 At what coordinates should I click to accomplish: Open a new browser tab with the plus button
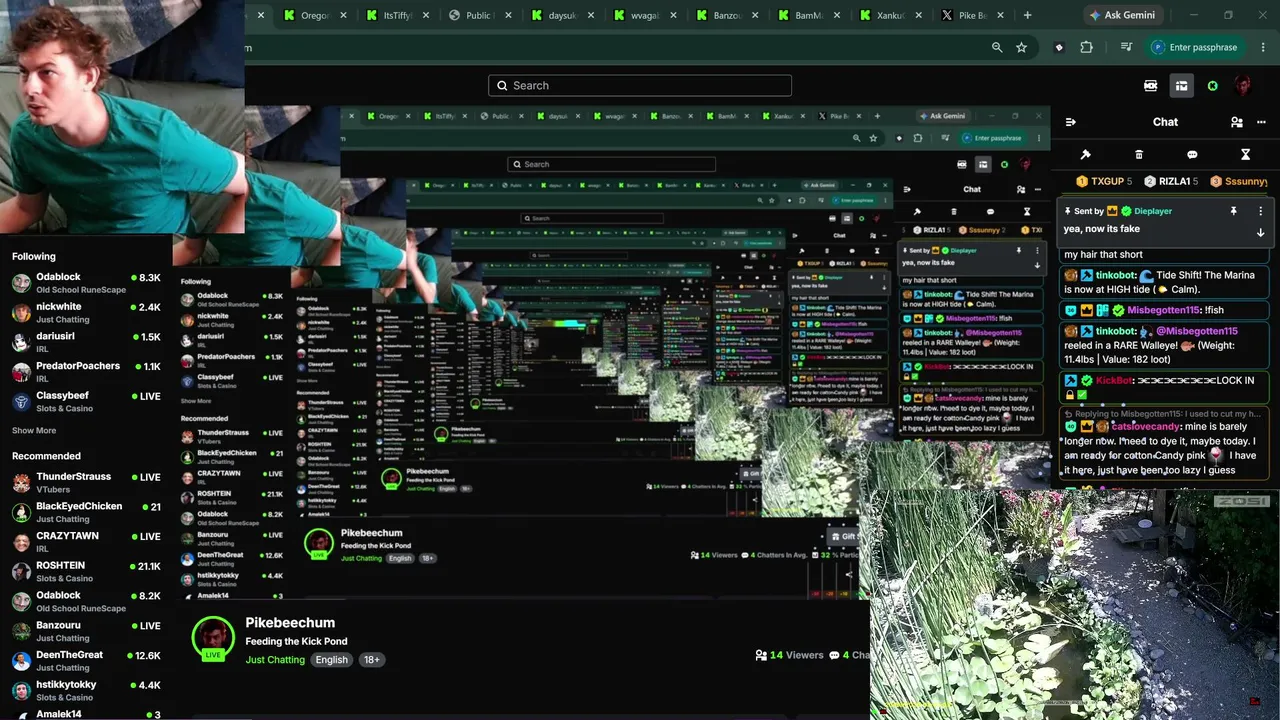(x=1027, y=15)
